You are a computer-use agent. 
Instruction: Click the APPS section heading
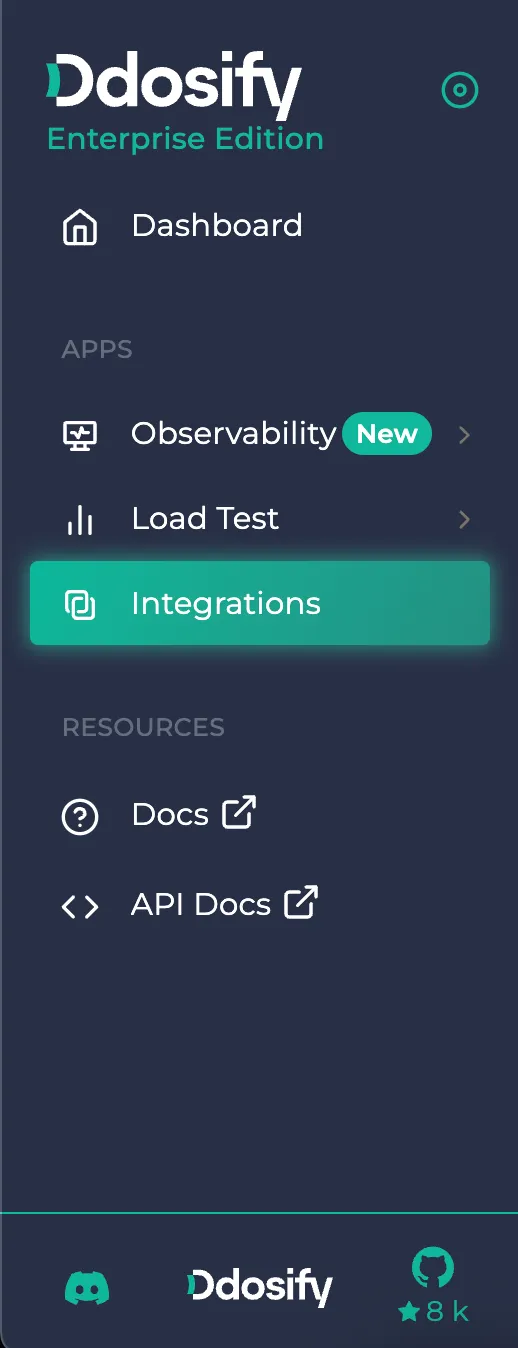pyautogui.click(x=97, y=350)
